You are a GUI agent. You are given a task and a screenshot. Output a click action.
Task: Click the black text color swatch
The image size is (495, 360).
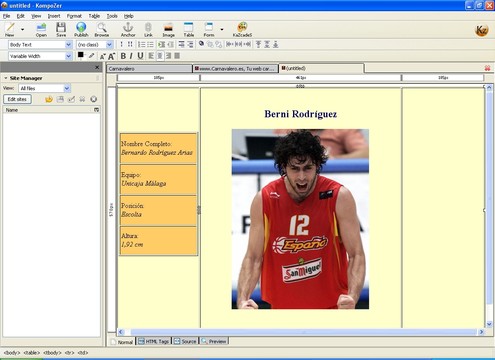pos(81,55)
